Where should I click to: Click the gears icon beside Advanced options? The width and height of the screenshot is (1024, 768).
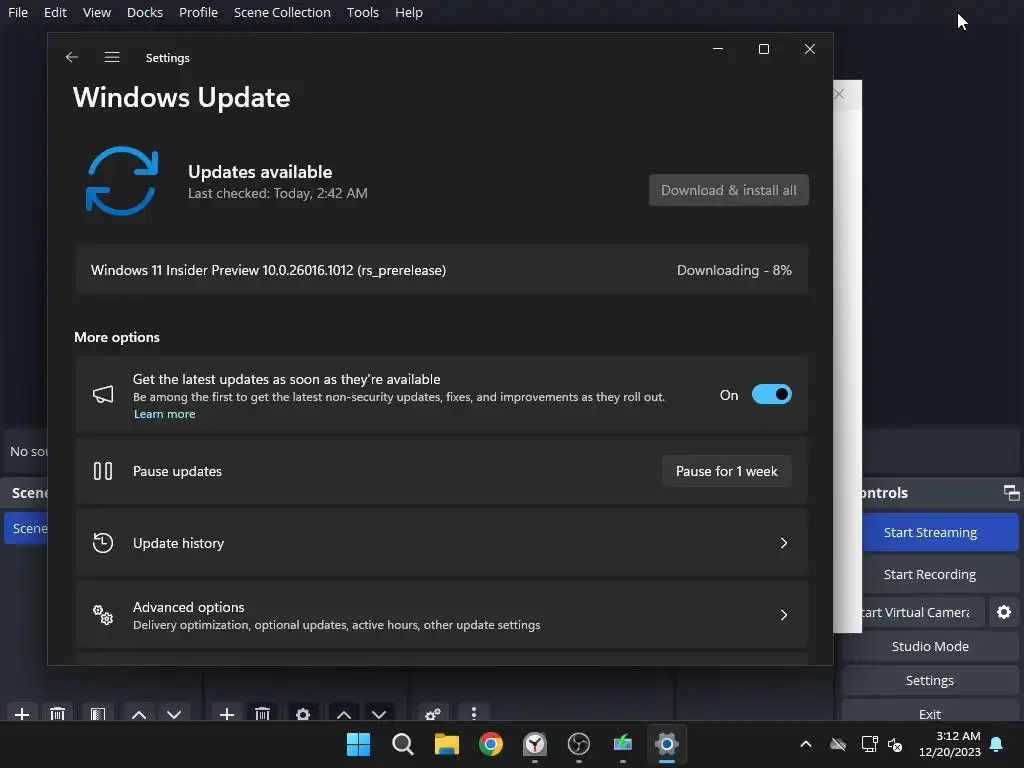pyautogui.click(x=103, y=615)
